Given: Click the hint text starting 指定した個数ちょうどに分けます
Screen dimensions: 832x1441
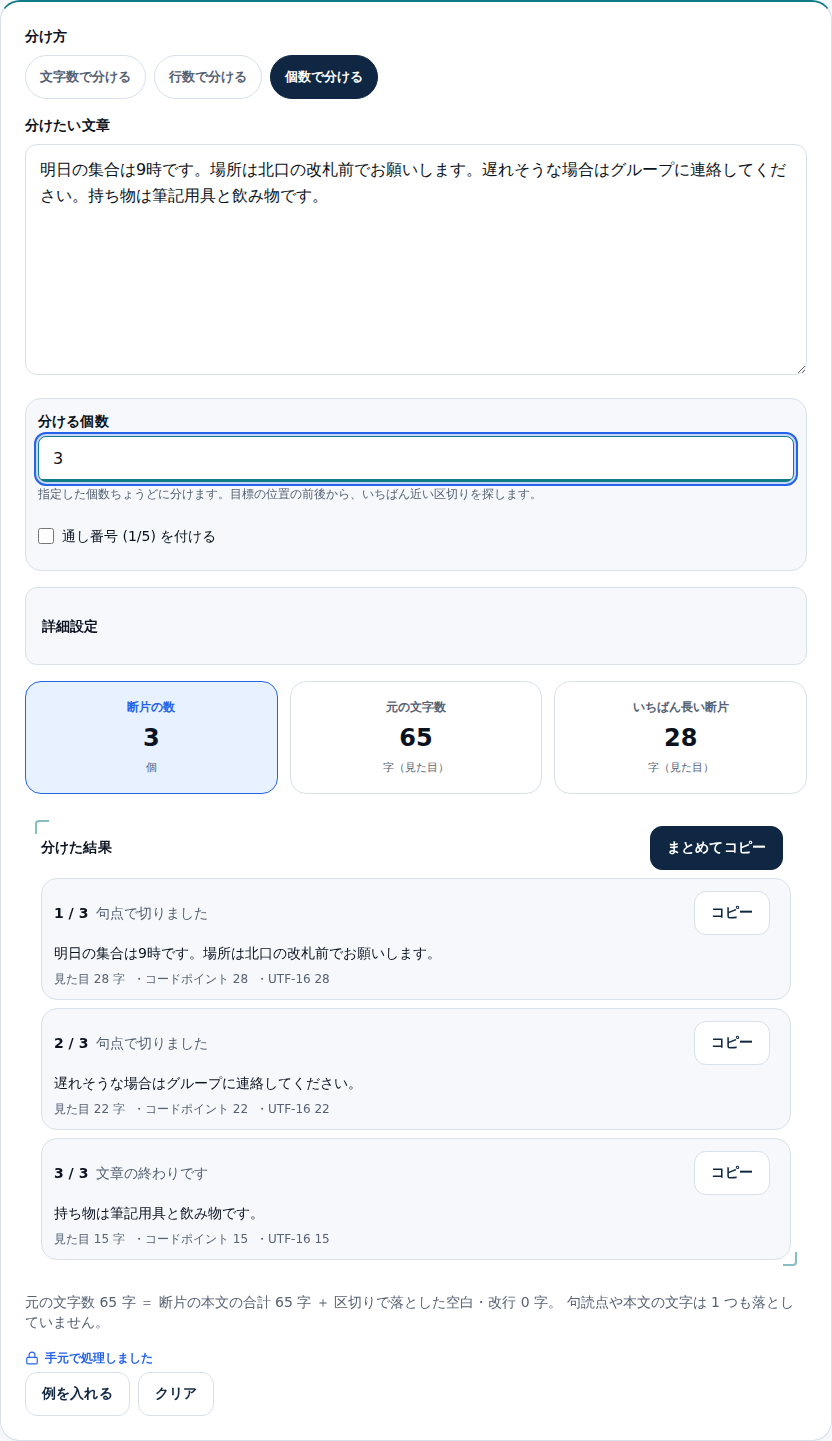Looking at the screenshot, I should pyautogui.click(x=288, y=494).
